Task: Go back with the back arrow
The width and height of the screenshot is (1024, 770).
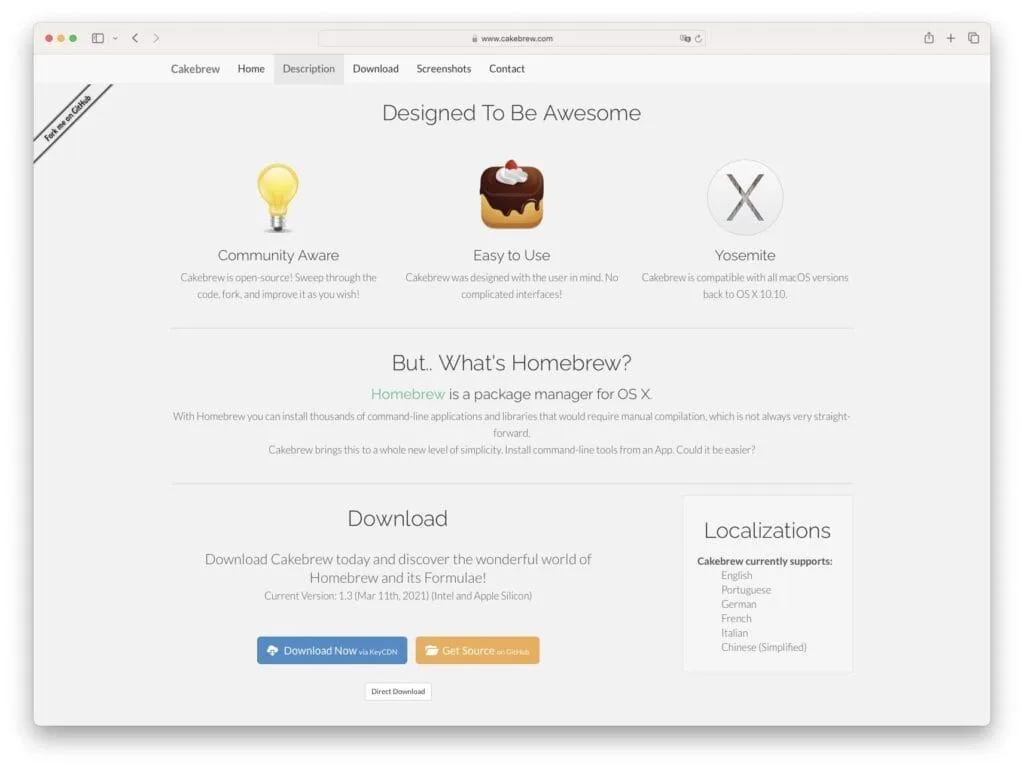Action: point(135,39)
